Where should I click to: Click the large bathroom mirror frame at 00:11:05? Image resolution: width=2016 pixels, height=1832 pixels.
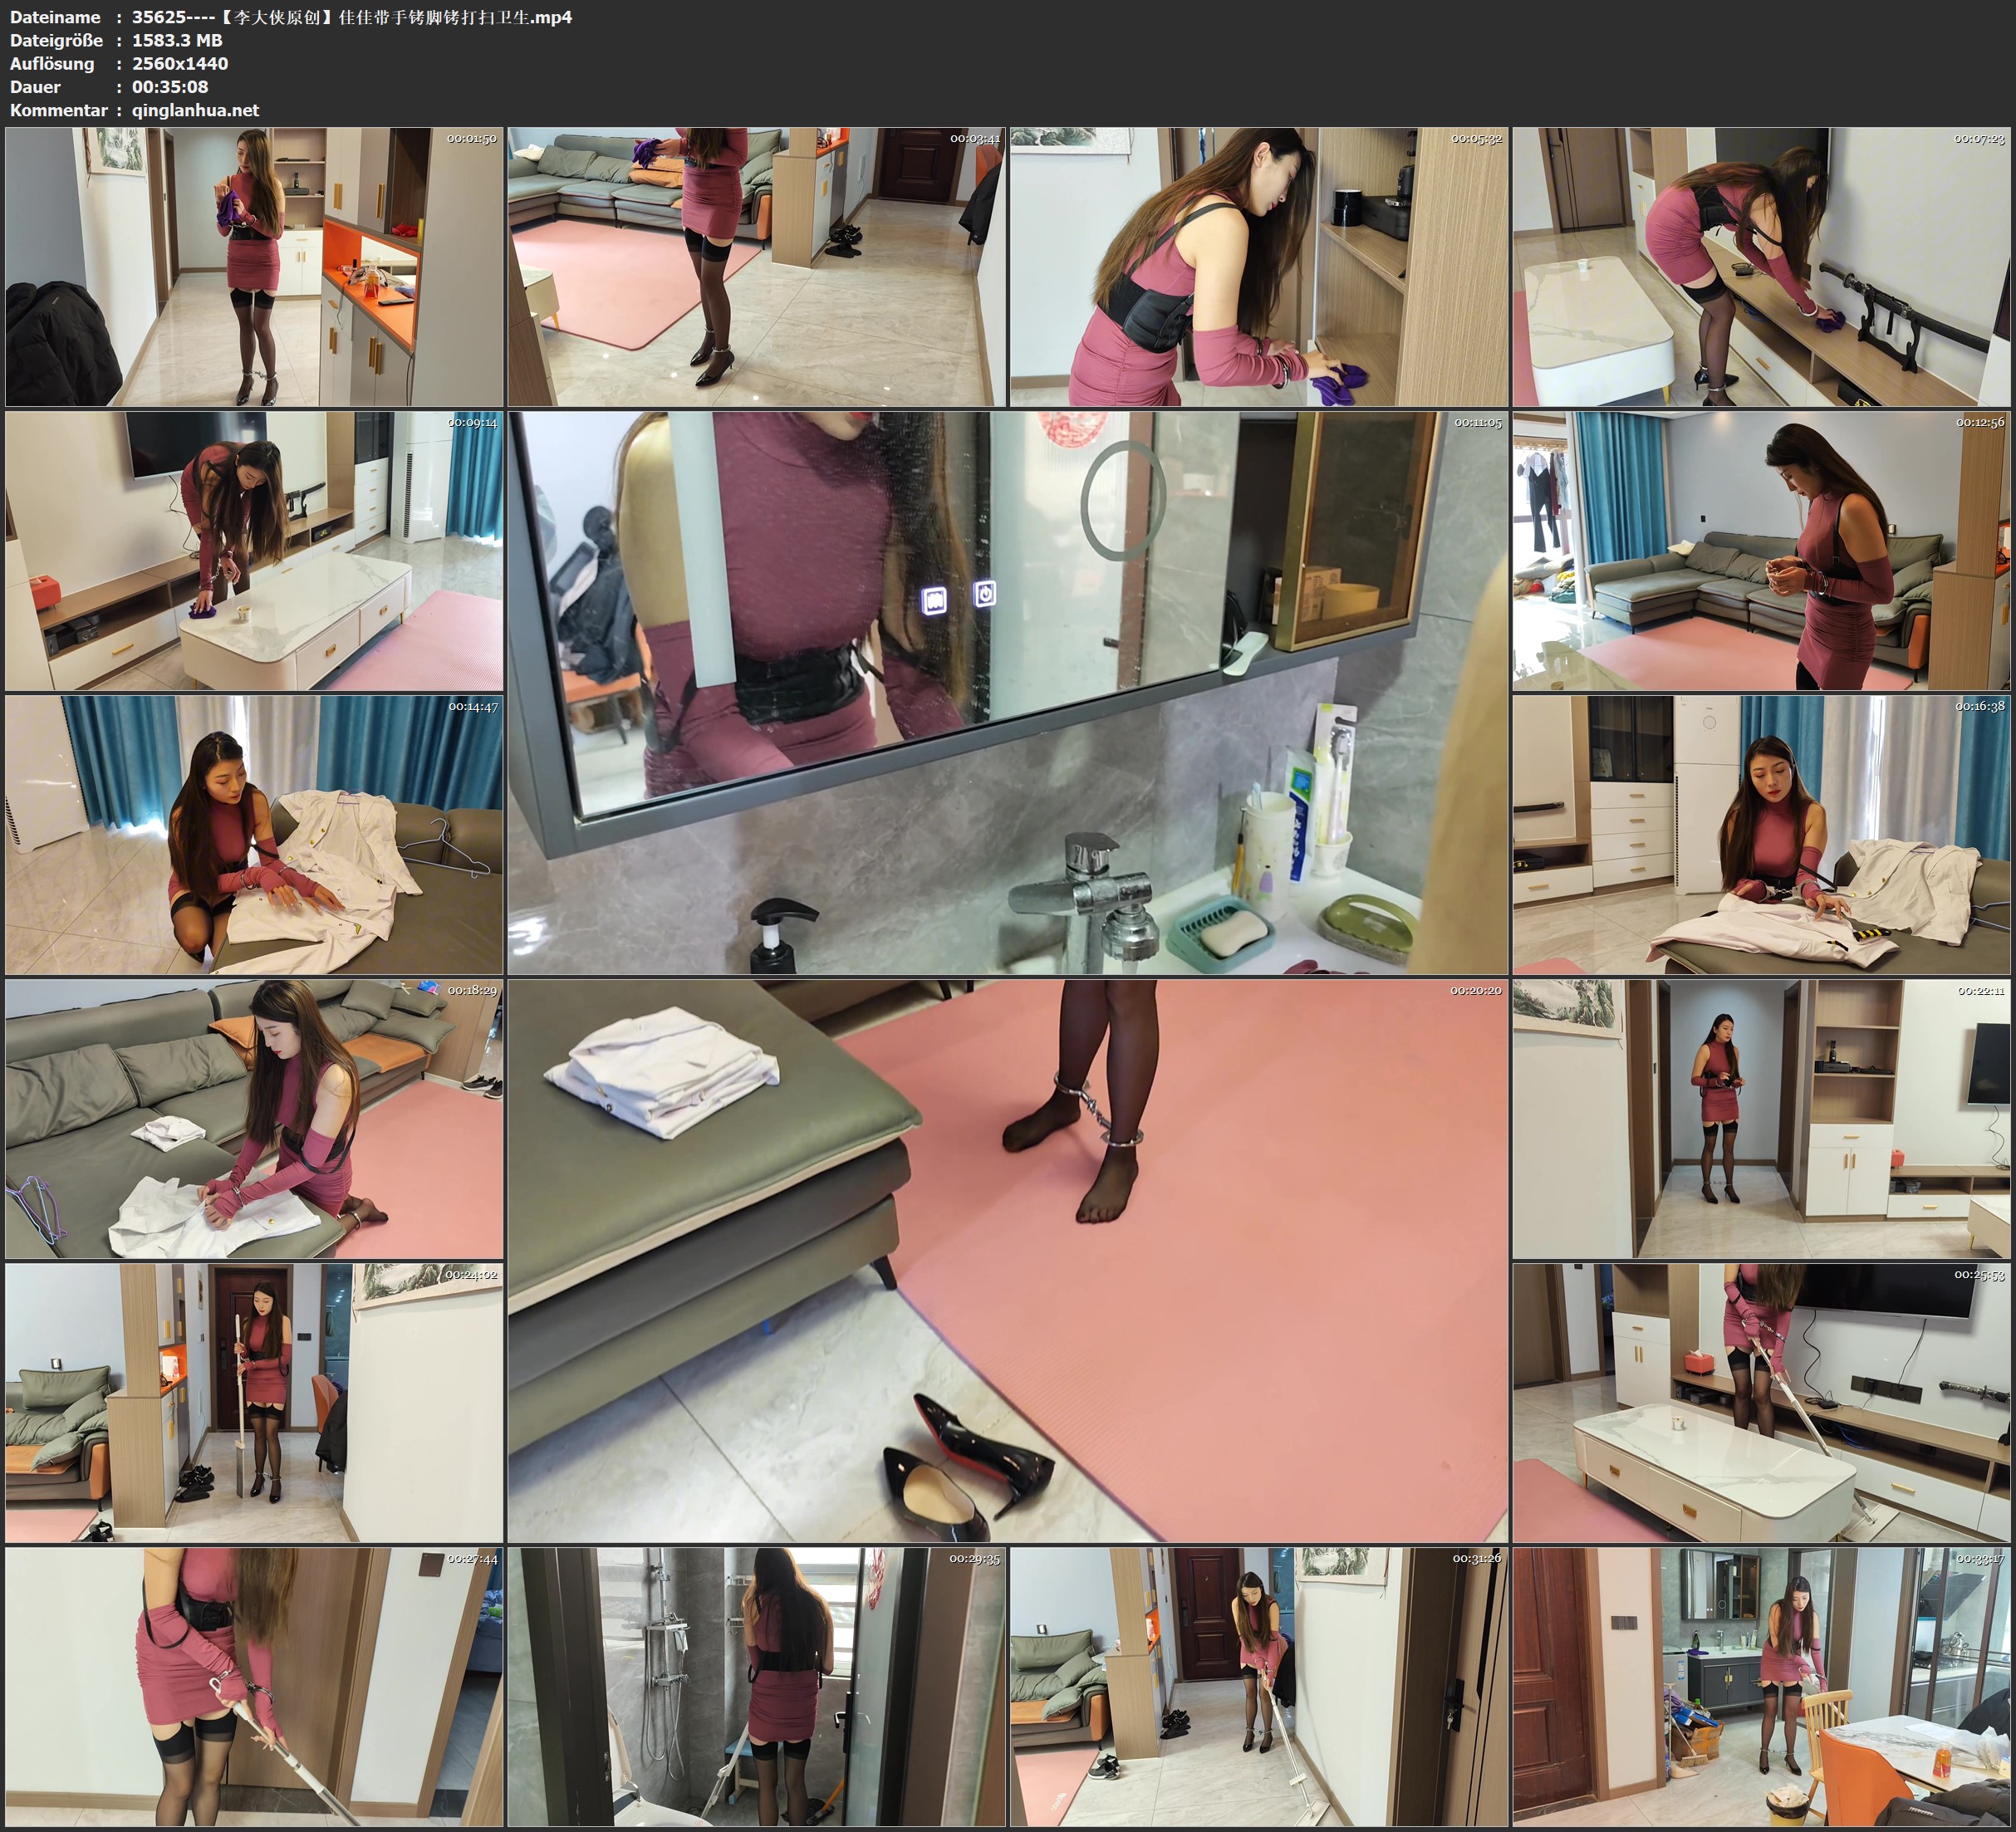coord(1007,693)
